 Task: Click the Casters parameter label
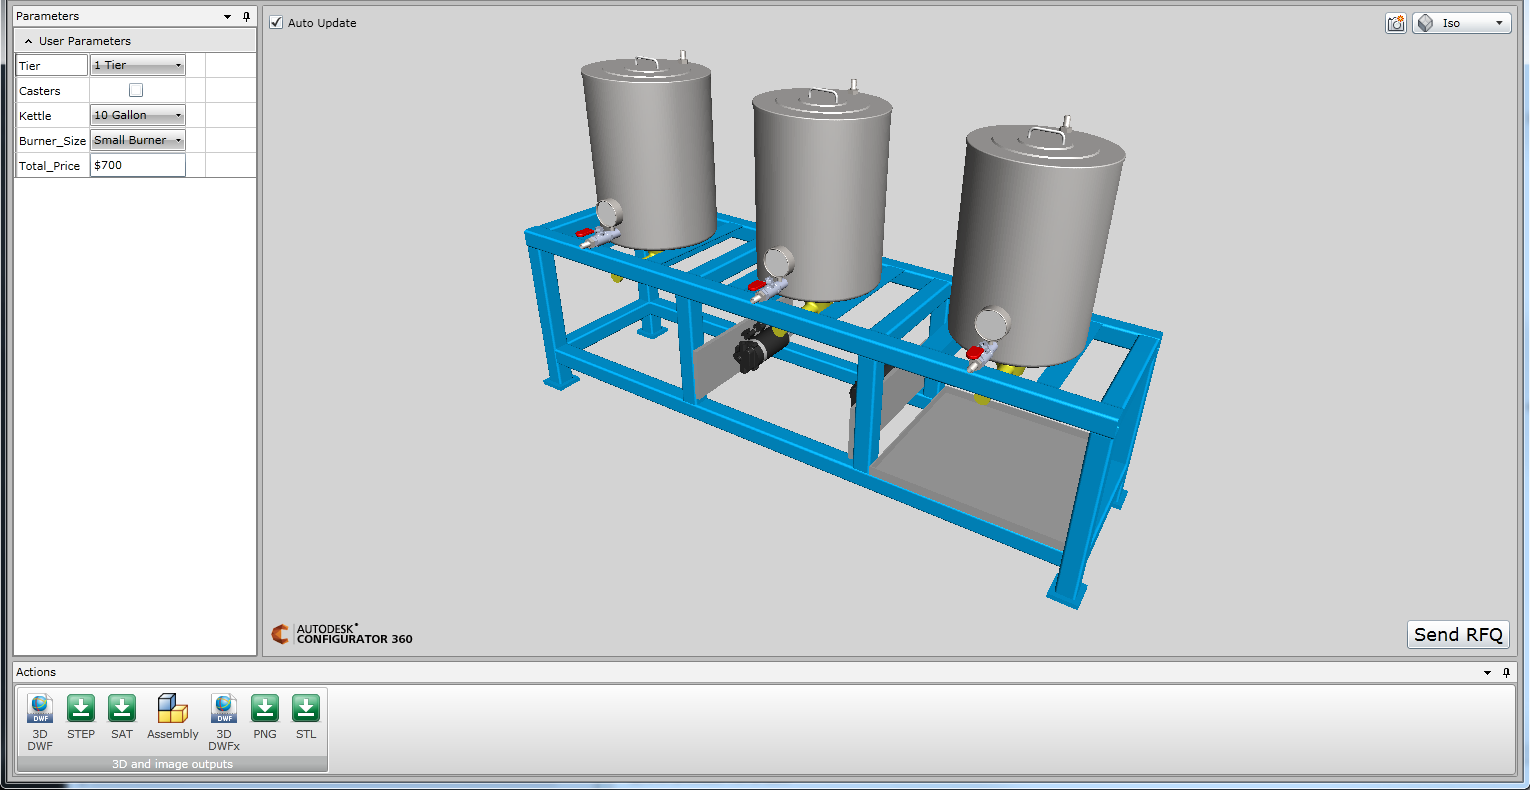pyautogui.click(x=40, y=91)
